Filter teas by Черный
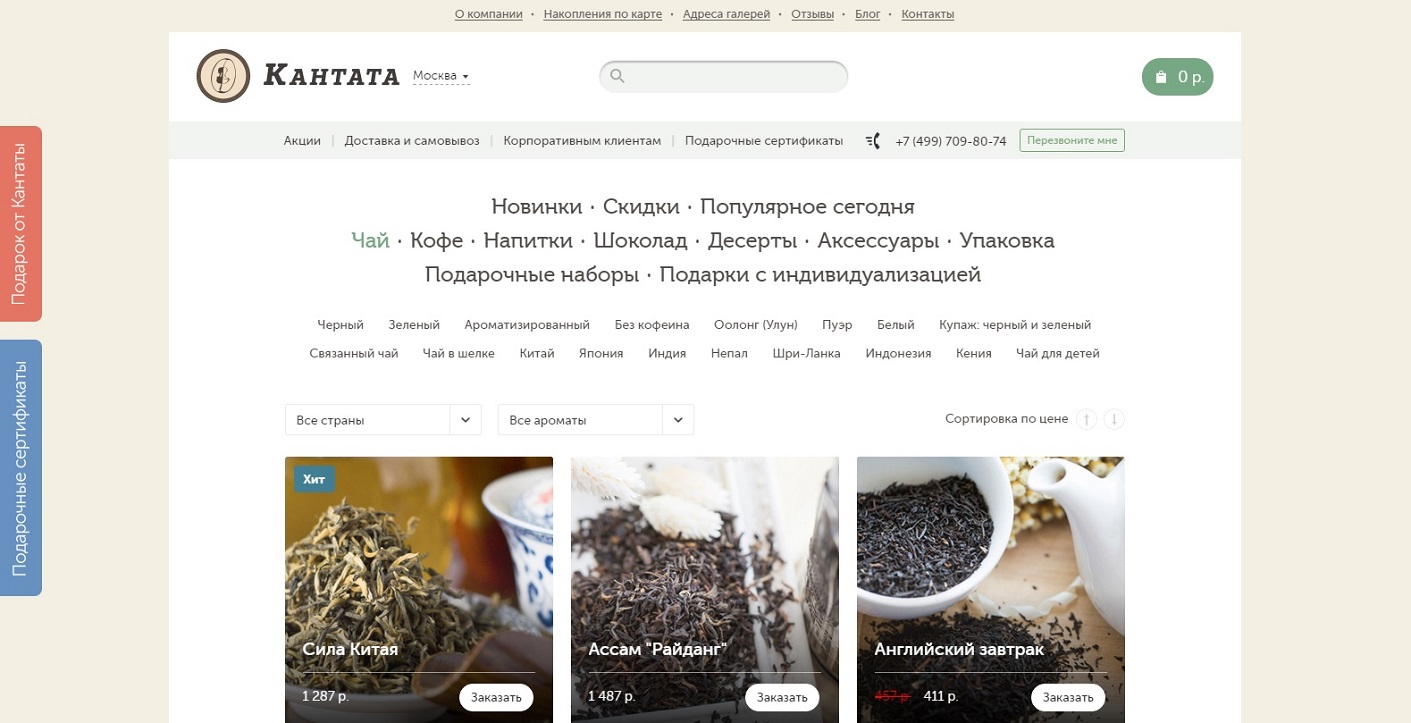This screenshot has width=1411, height=723. pos(341,325)
